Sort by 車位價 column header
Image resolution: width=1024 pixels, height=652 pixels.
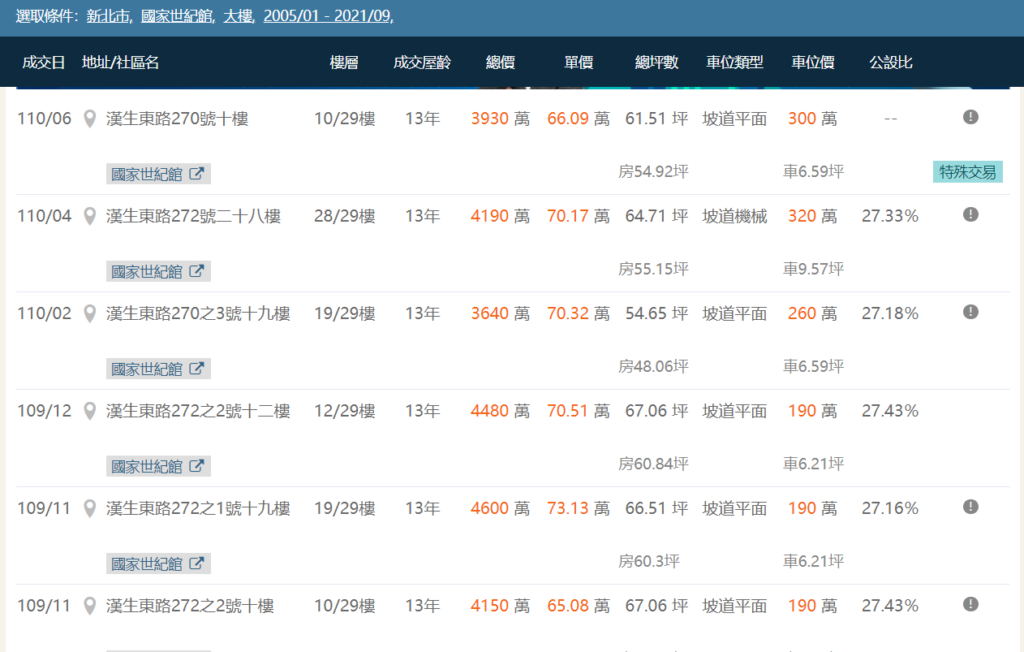click(813, 62)
